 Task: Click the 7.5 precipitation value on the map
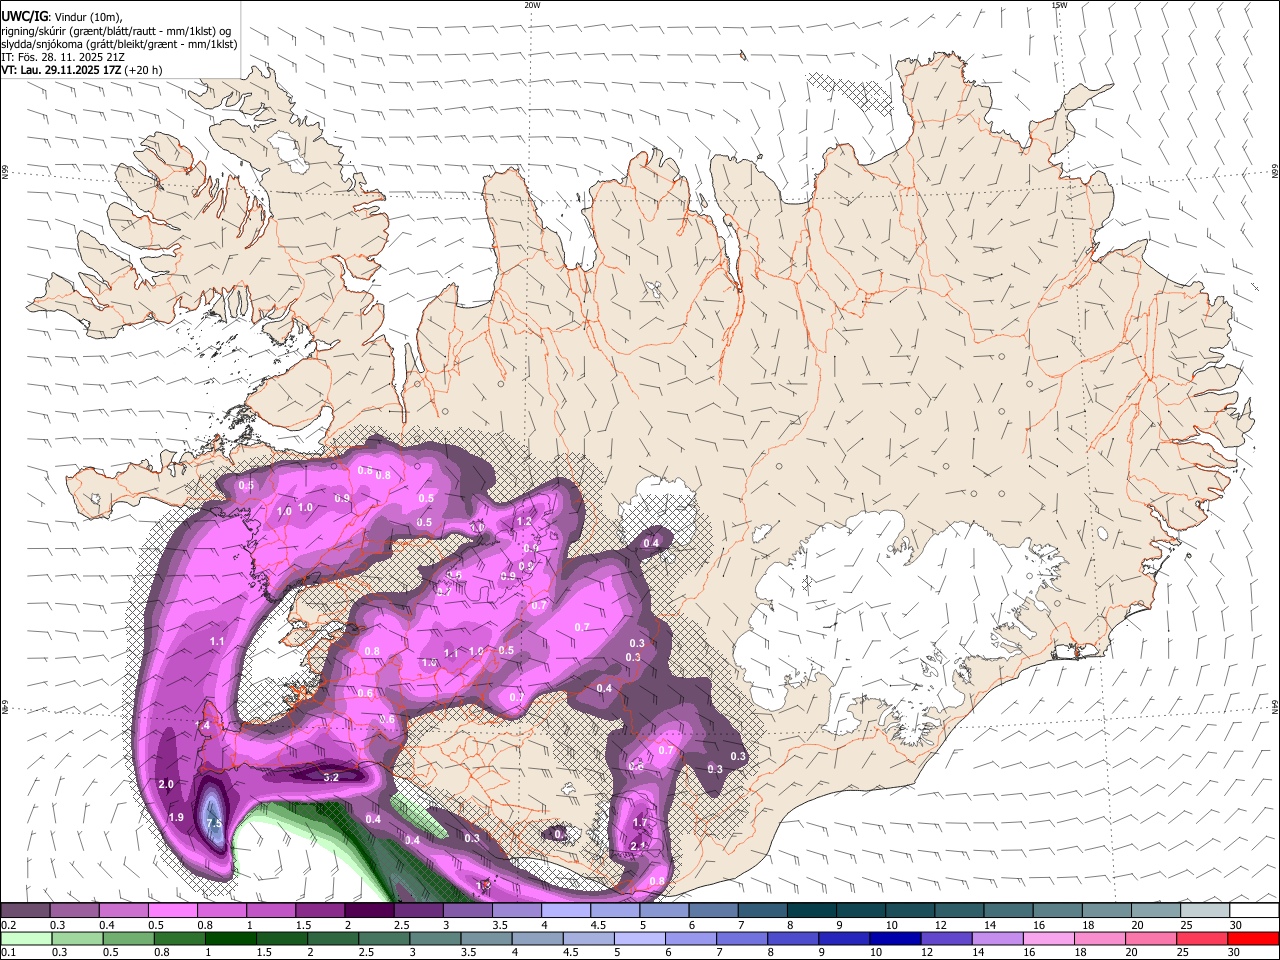point(214,824)
